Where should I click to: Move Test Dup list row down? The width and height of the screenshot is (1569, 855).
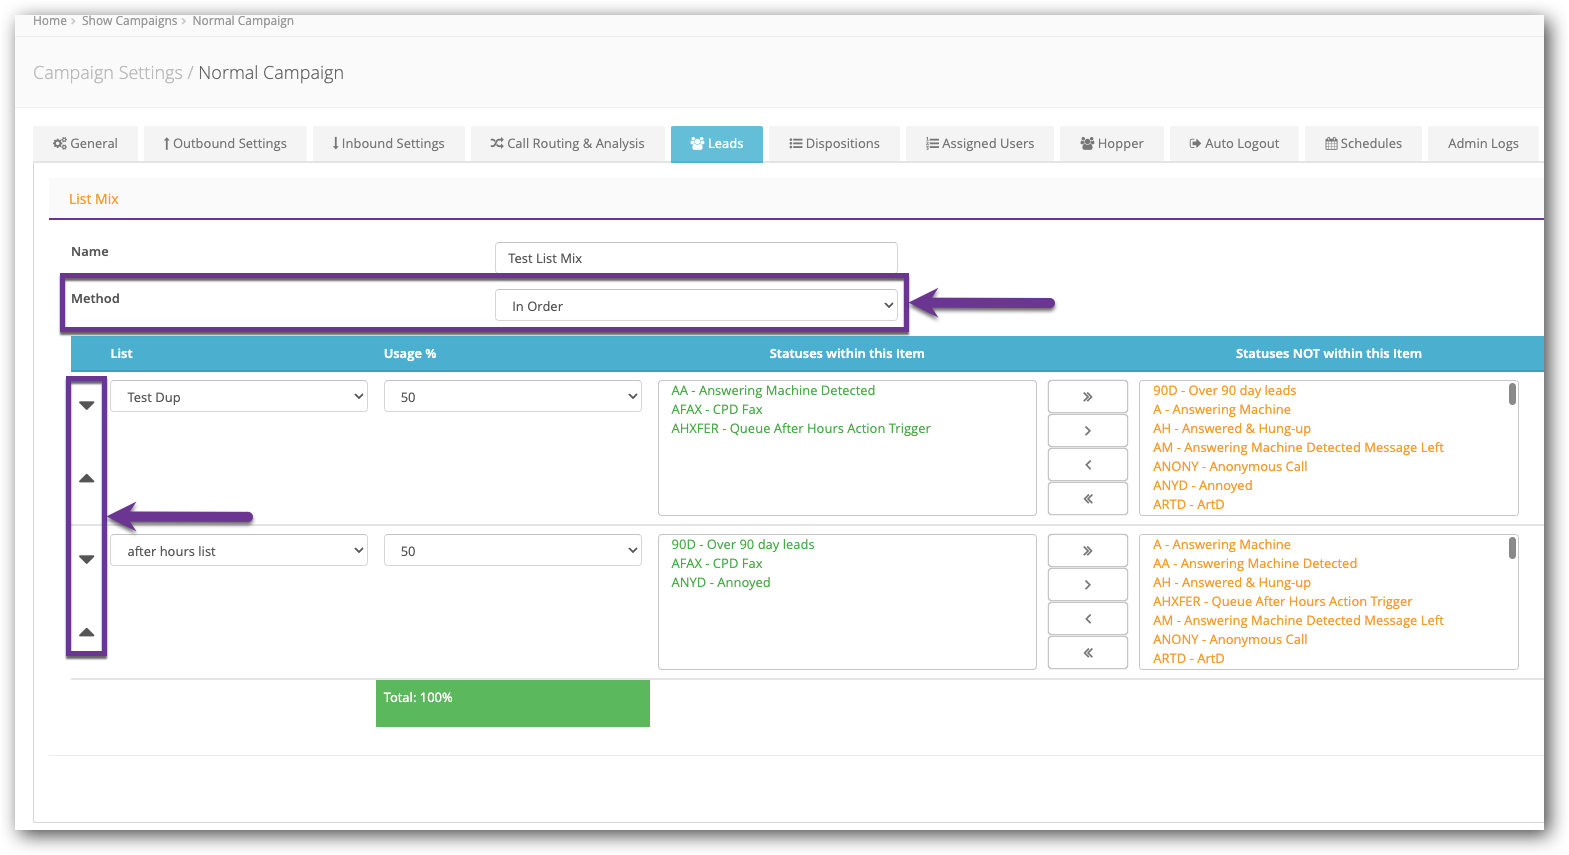click(x=87, y=405)
